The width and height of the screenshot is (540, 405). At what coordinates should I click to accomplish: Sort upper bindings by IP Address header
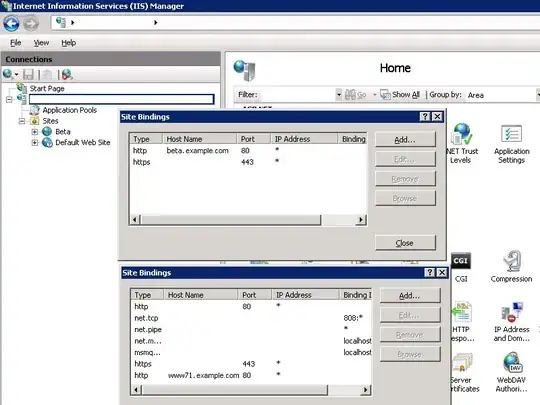304,139
